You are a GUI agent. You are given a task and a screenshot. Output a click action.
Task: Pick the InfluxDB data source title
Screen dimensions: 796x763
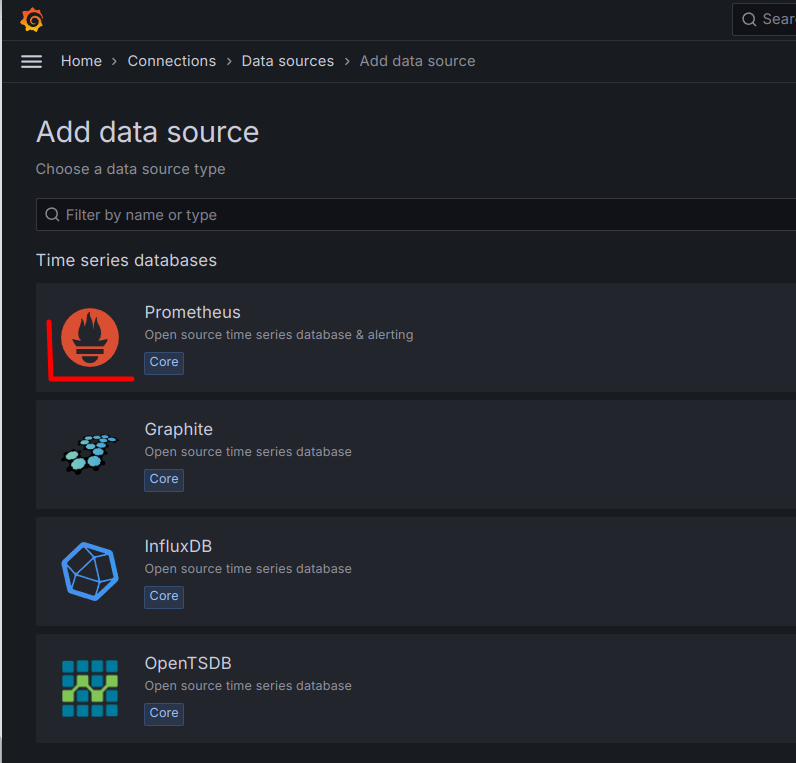pyautogui.click(x=178, y=546)
